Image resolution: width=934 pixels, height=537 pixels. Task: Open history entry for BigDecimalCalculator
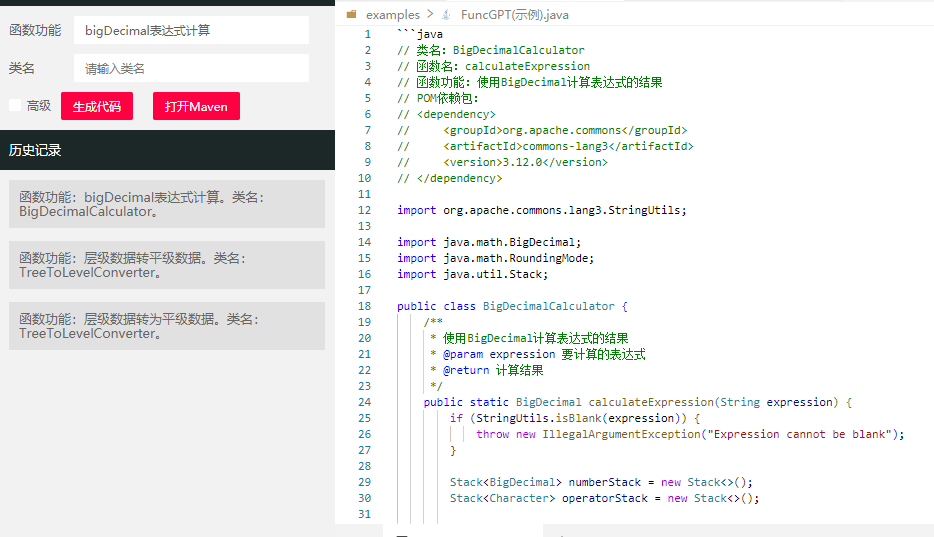167,204
